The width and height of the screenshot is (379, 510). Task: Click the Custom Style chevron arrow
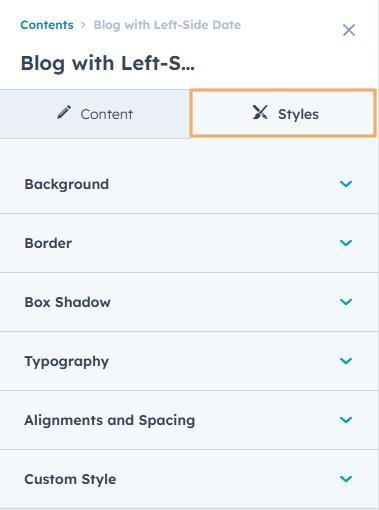point(346,479)
